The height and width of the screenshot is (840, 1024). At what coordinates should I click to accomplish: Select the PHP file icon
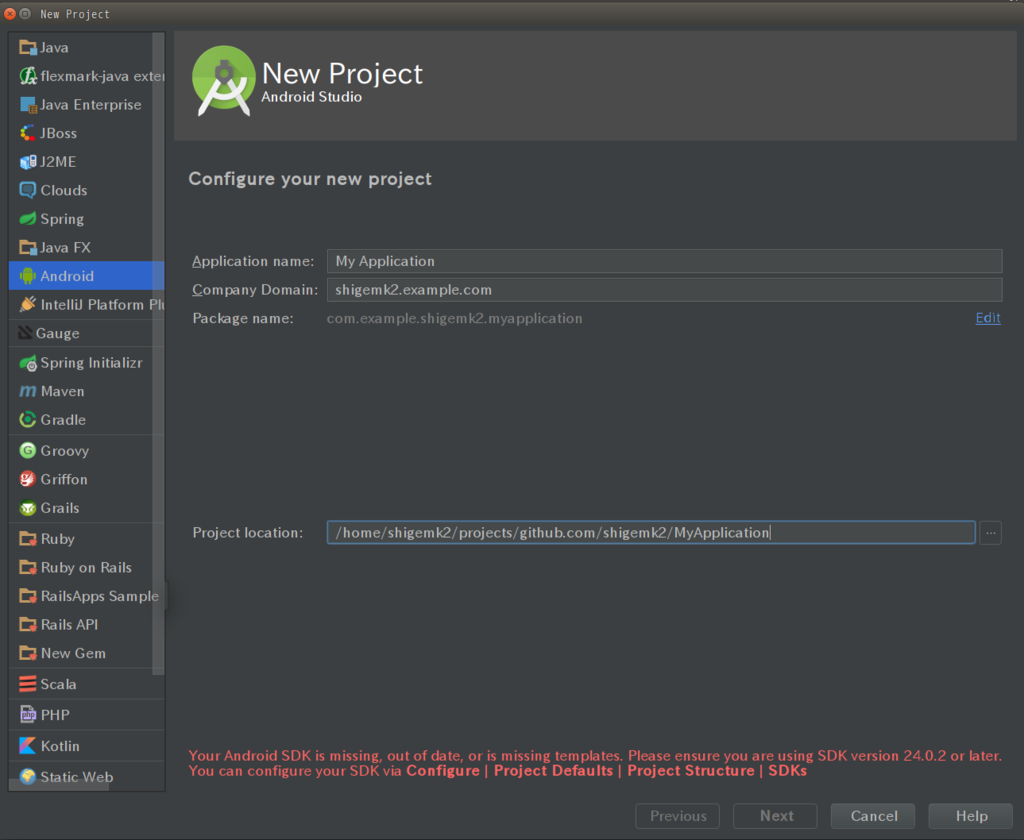pos(27,715)
